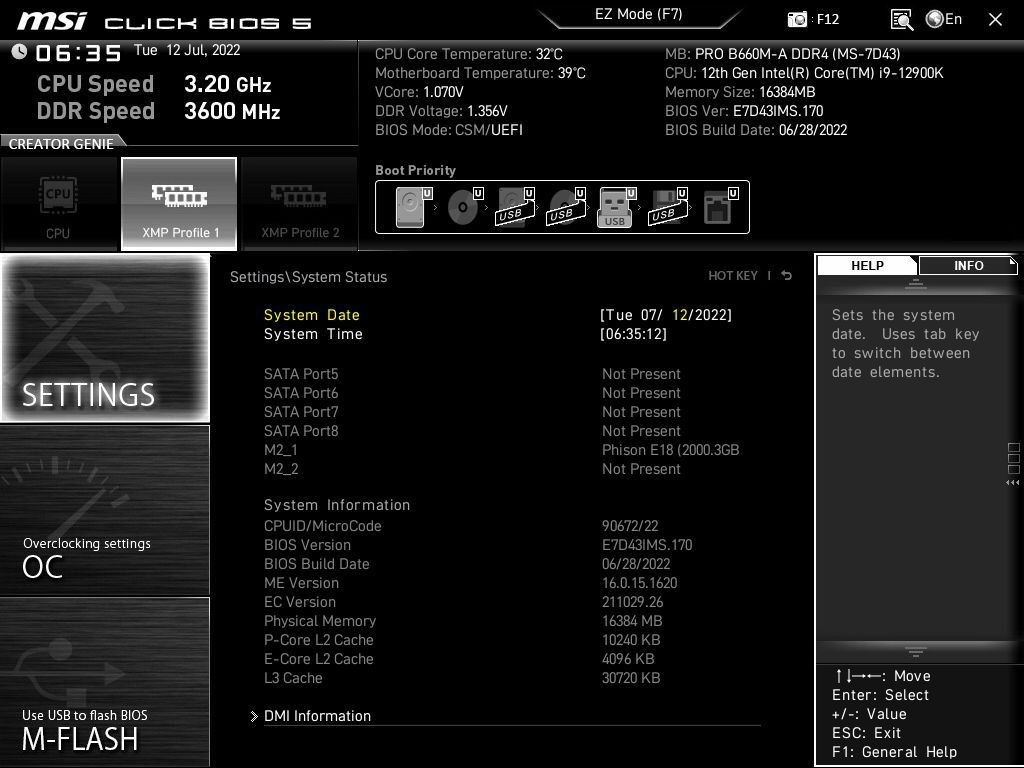Click the Settings\System Status breadcrumb
Image resolution: width=1024 pixels, height=768 pixels.
pyautogui.click(x=308, y=277)
